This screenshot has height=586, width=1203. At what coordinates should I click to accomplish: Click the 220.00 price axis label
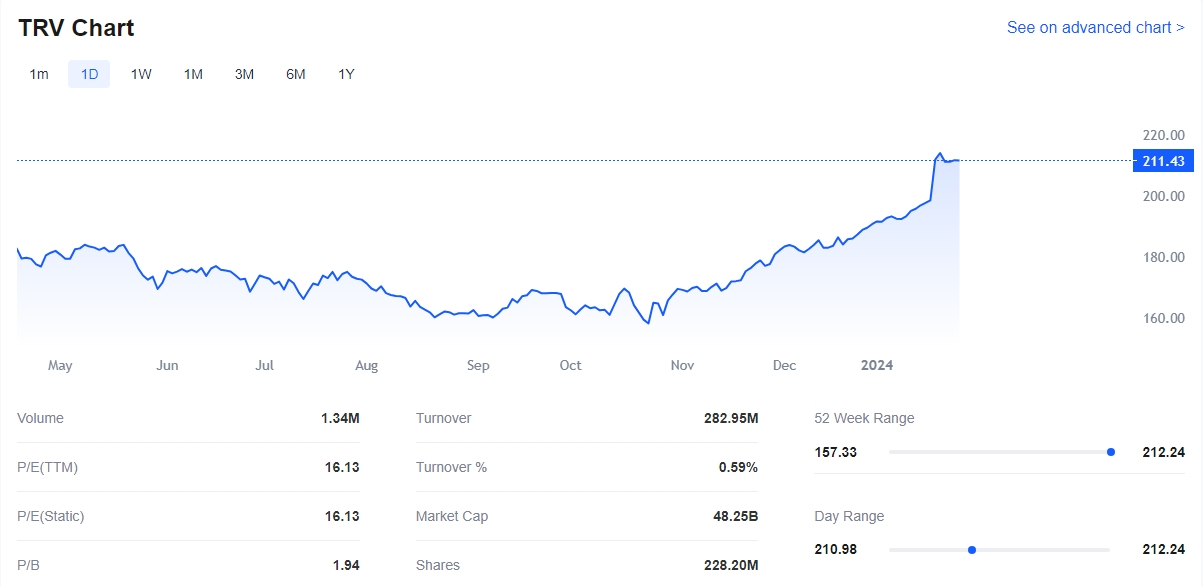coord(1163,135)
